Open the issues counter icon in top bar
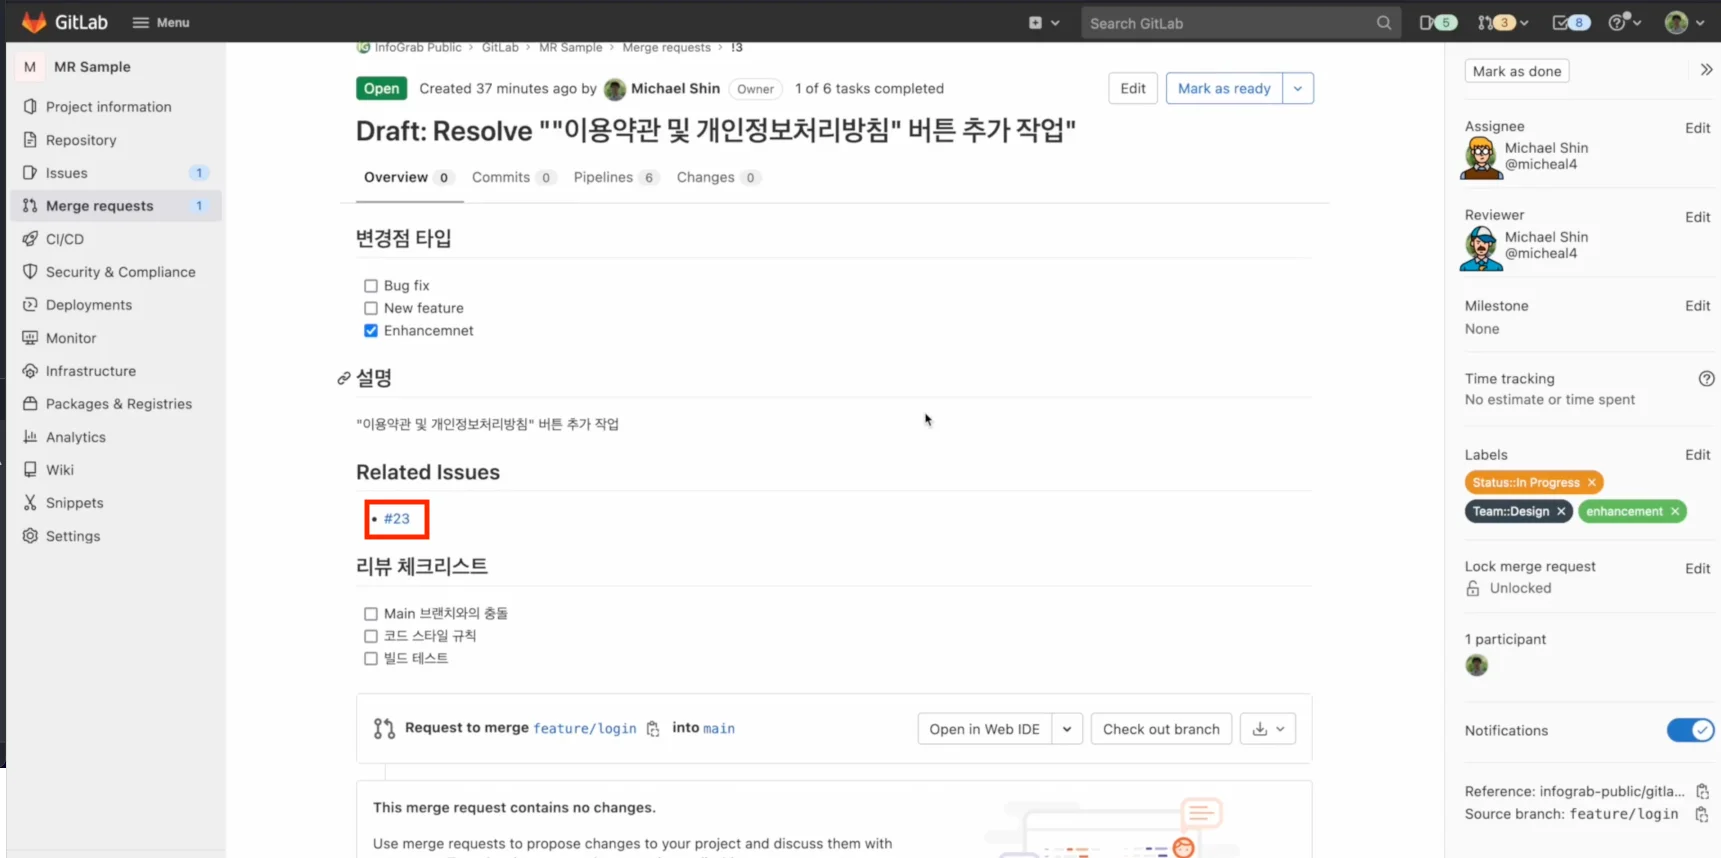The width and height of the screenshot is (1721, 858). [x=1438, y=23]
